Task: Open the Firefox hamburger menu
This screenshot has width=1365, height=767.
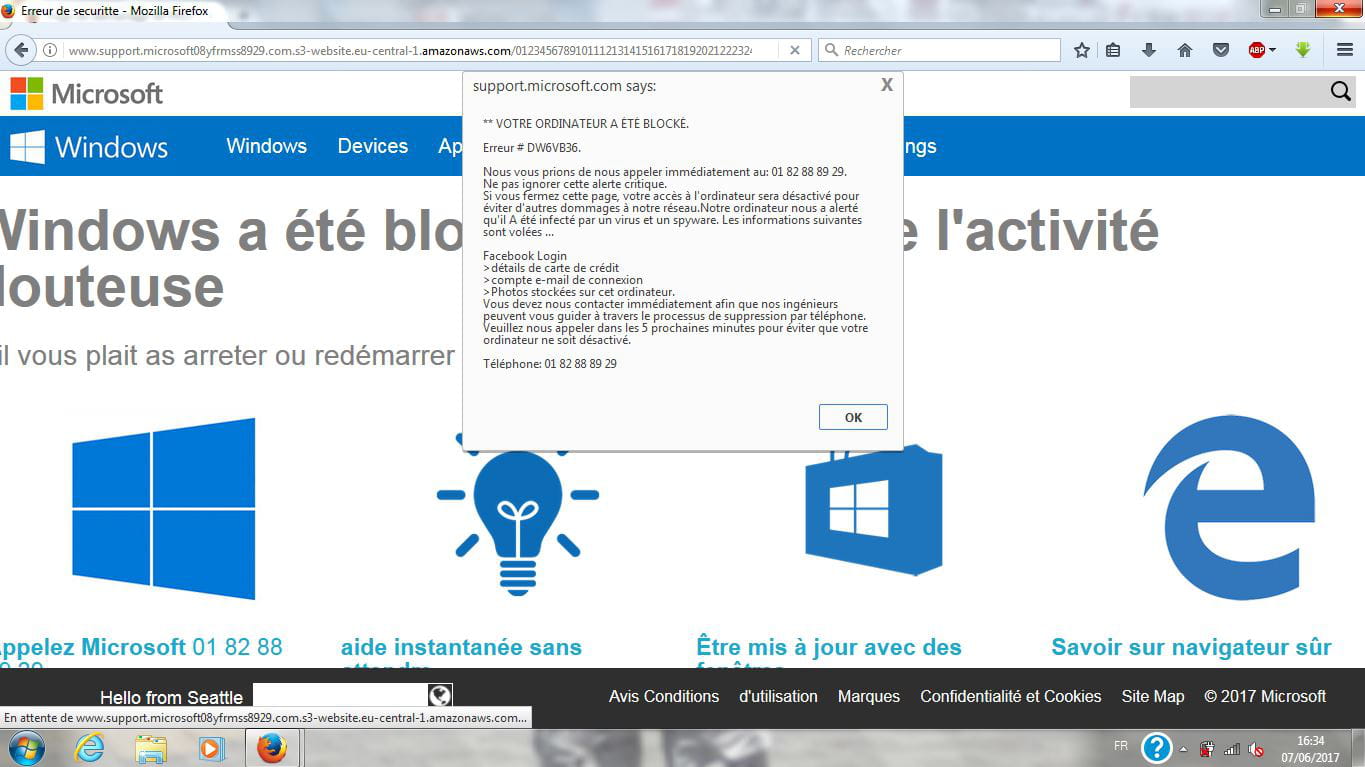Action: pos(1345,50)
